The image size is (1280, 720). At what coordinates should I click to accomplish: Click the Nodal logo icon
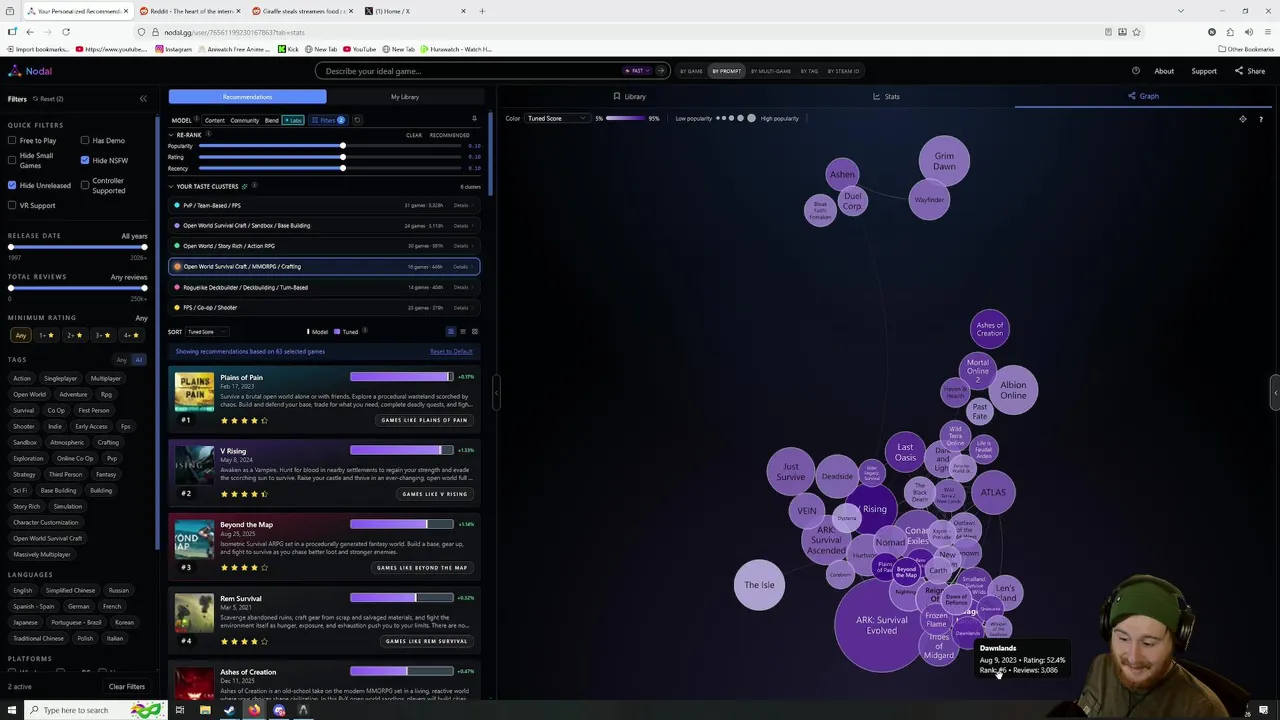[14, 71]
